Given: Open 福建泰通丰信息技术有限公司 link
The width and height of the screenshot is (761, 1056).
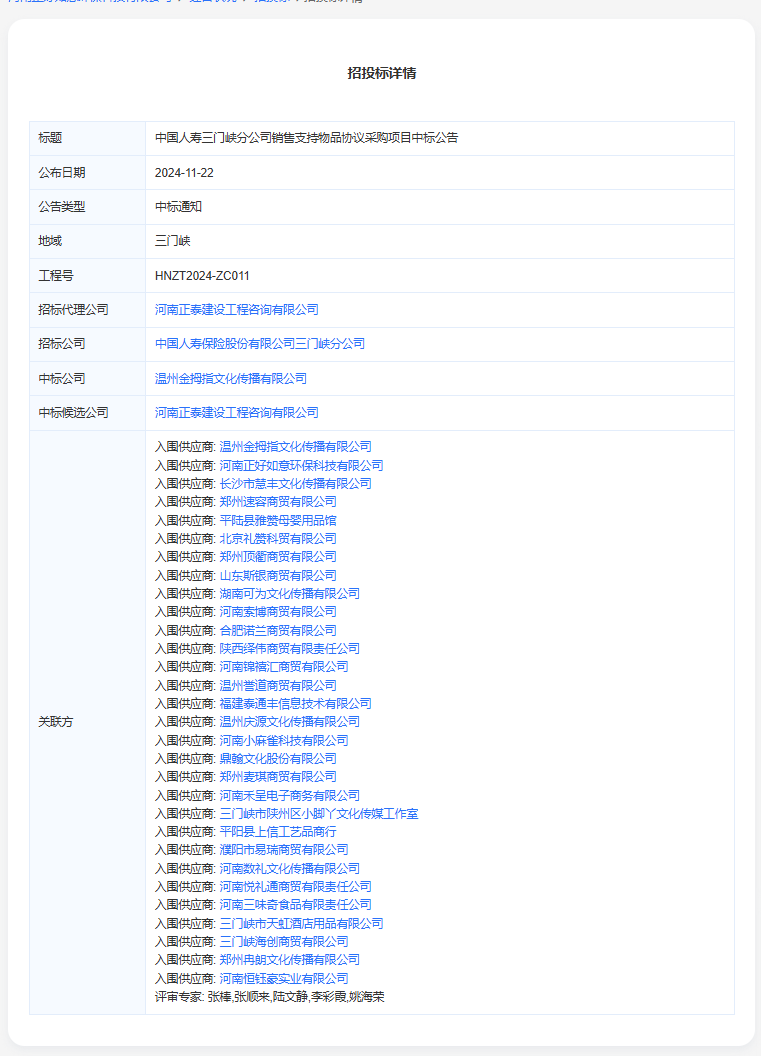Looking at the screenshot, I should (295, 704).
